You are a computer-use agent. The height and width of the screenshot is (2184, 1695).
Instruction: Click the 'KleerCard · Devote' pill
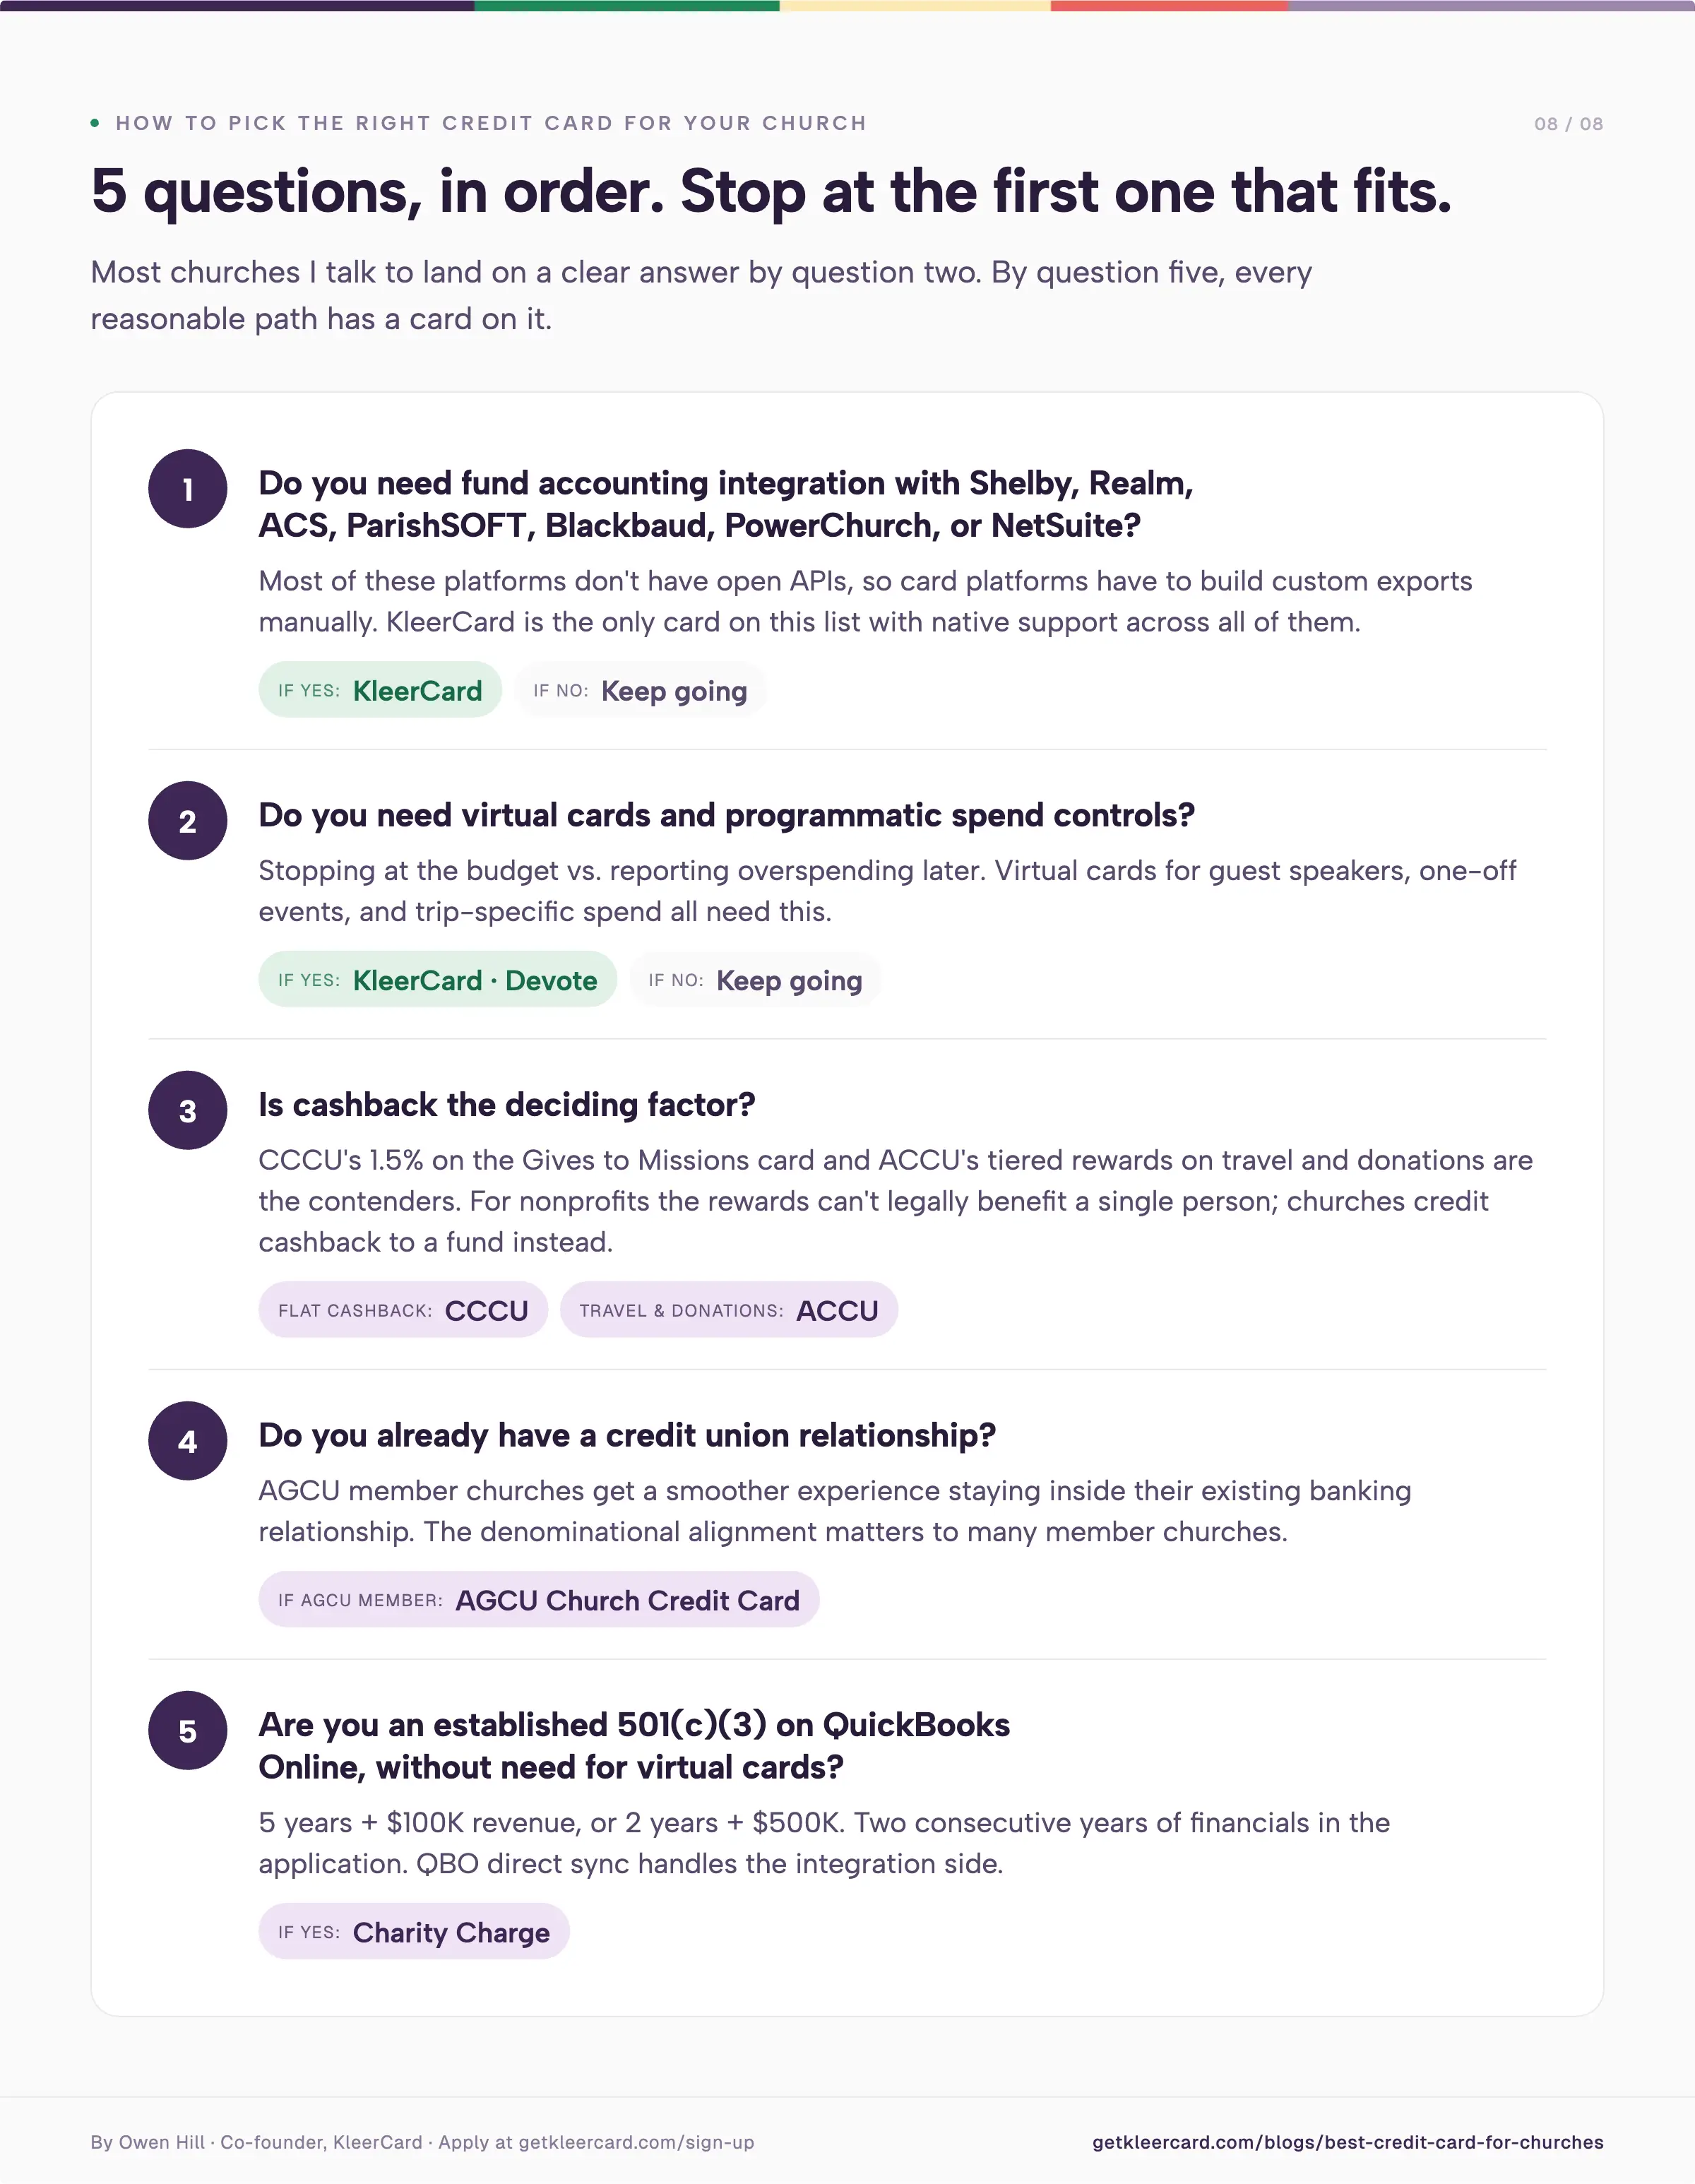438,980
